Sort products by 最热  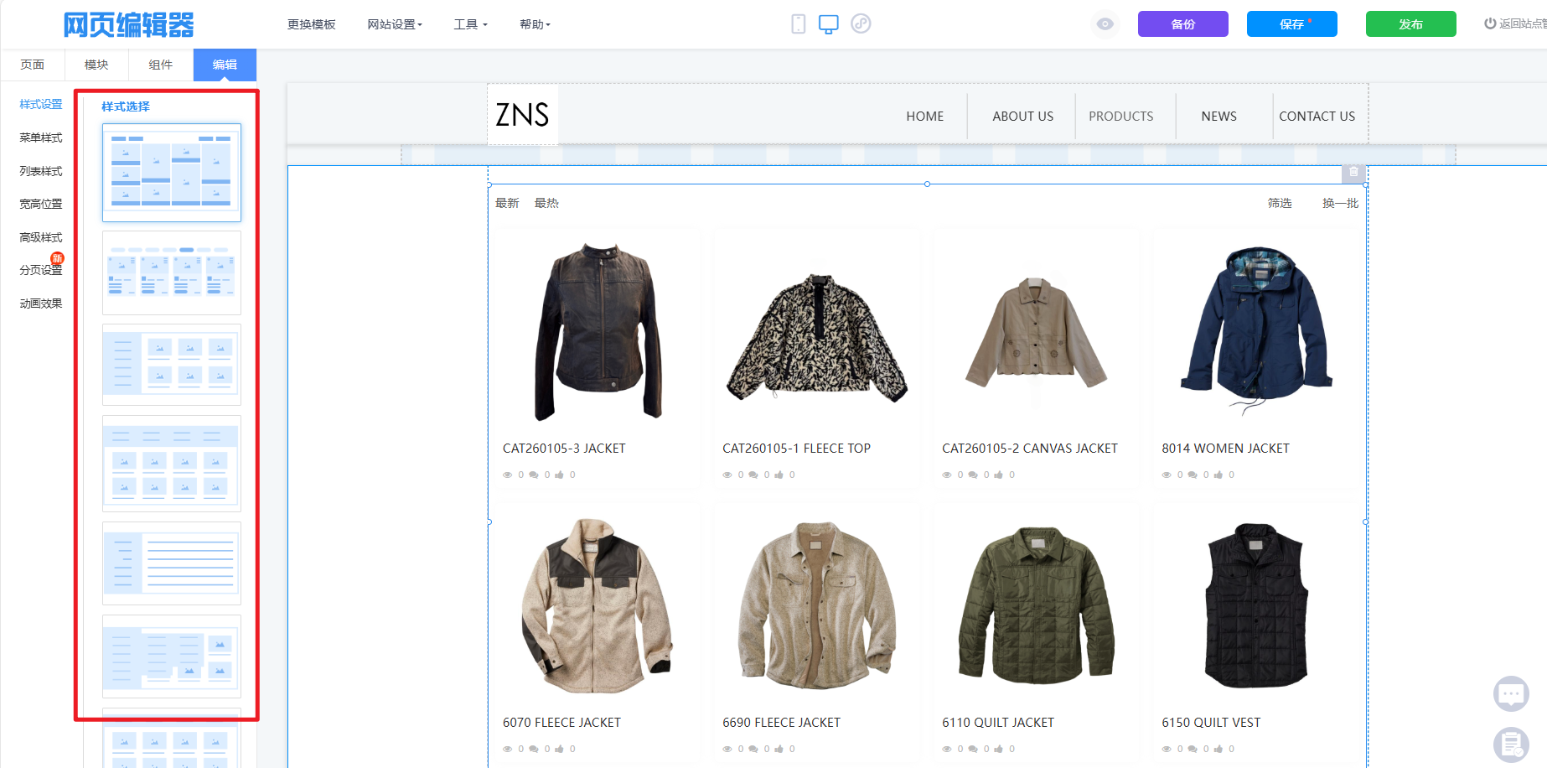coord(546,203)
